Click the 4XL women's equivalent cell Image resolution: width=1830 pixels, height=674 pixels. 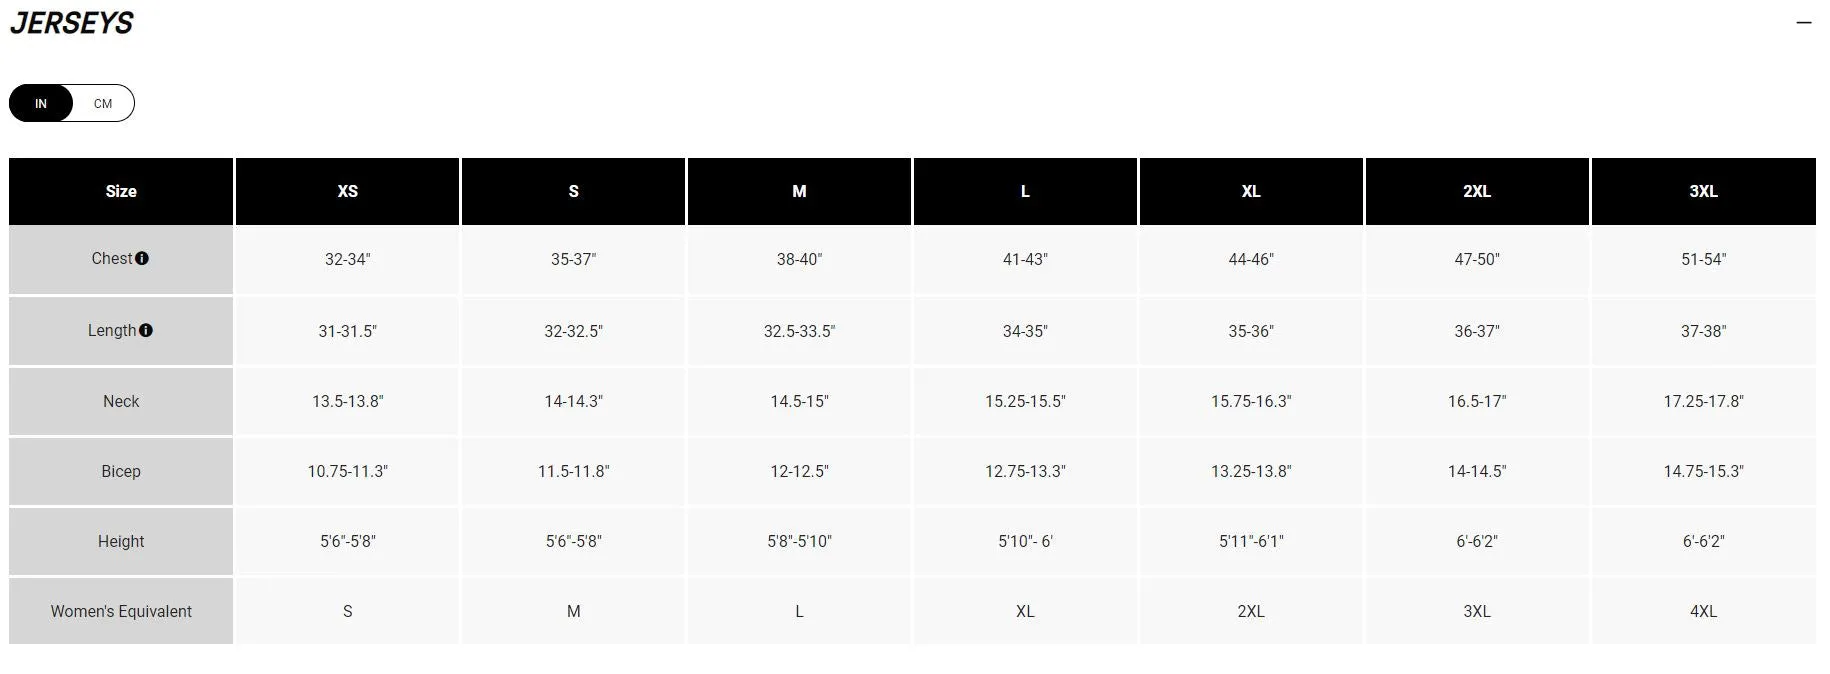pyautogui.click(x=1703, y=611)
